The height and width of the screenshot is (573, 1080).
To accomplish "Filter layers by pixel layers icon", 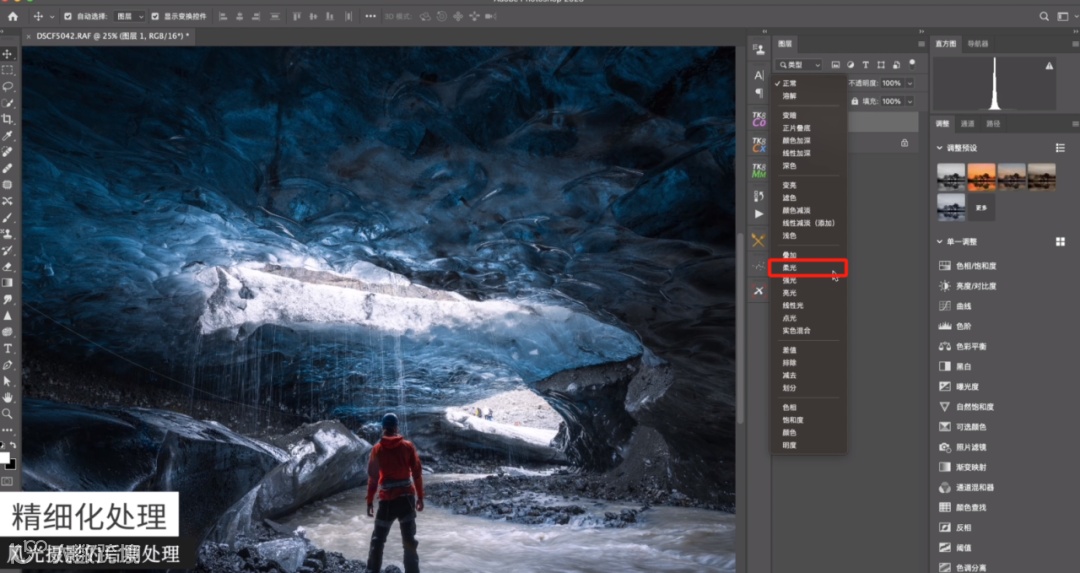I will (x=835, y=65).
